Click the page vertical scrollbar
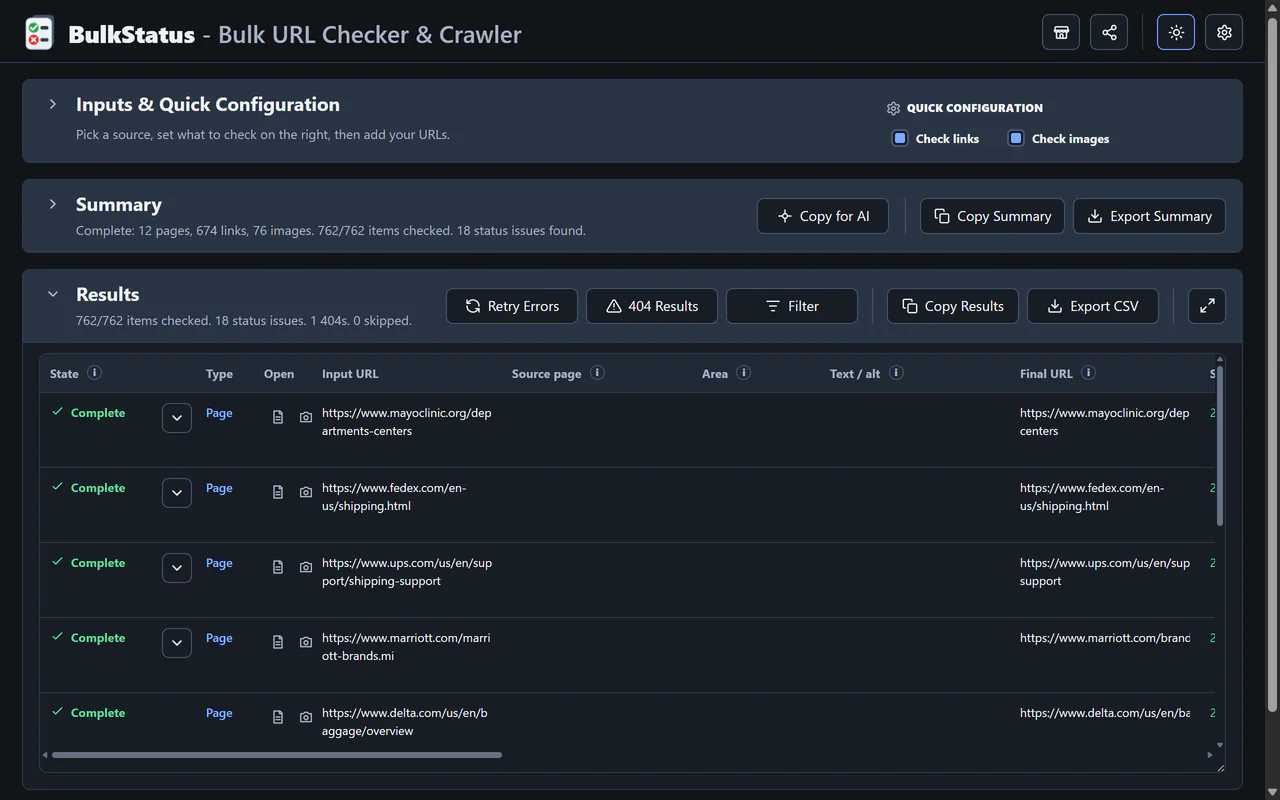The image size is (1280, 800). [x=1272, y=365]
